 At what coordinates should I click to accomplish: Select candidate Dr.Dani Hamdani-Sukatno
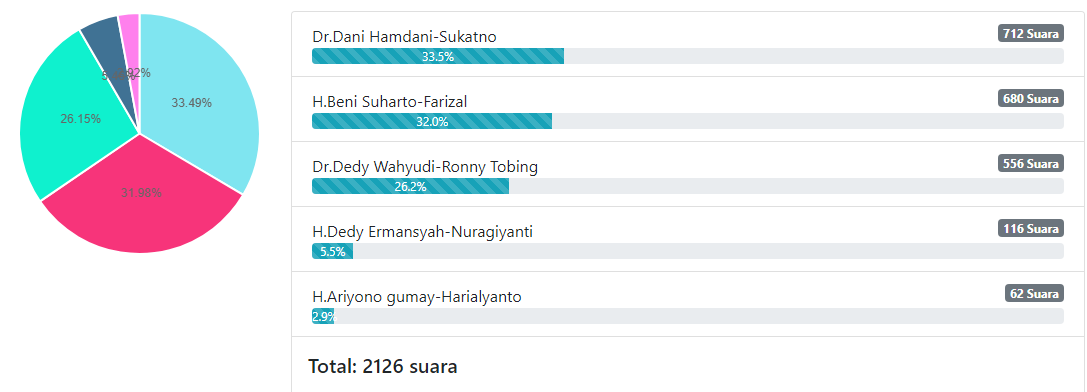404,37
